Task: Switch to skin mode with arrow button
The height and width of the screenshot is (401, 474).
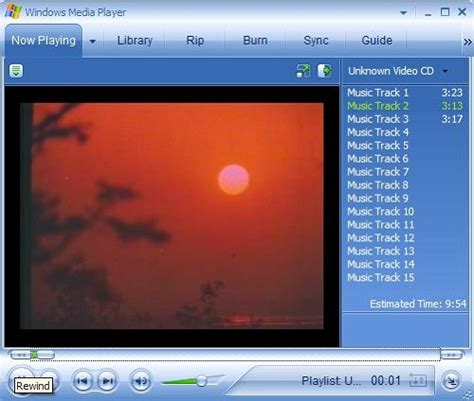Action: [x=451, y=381]
